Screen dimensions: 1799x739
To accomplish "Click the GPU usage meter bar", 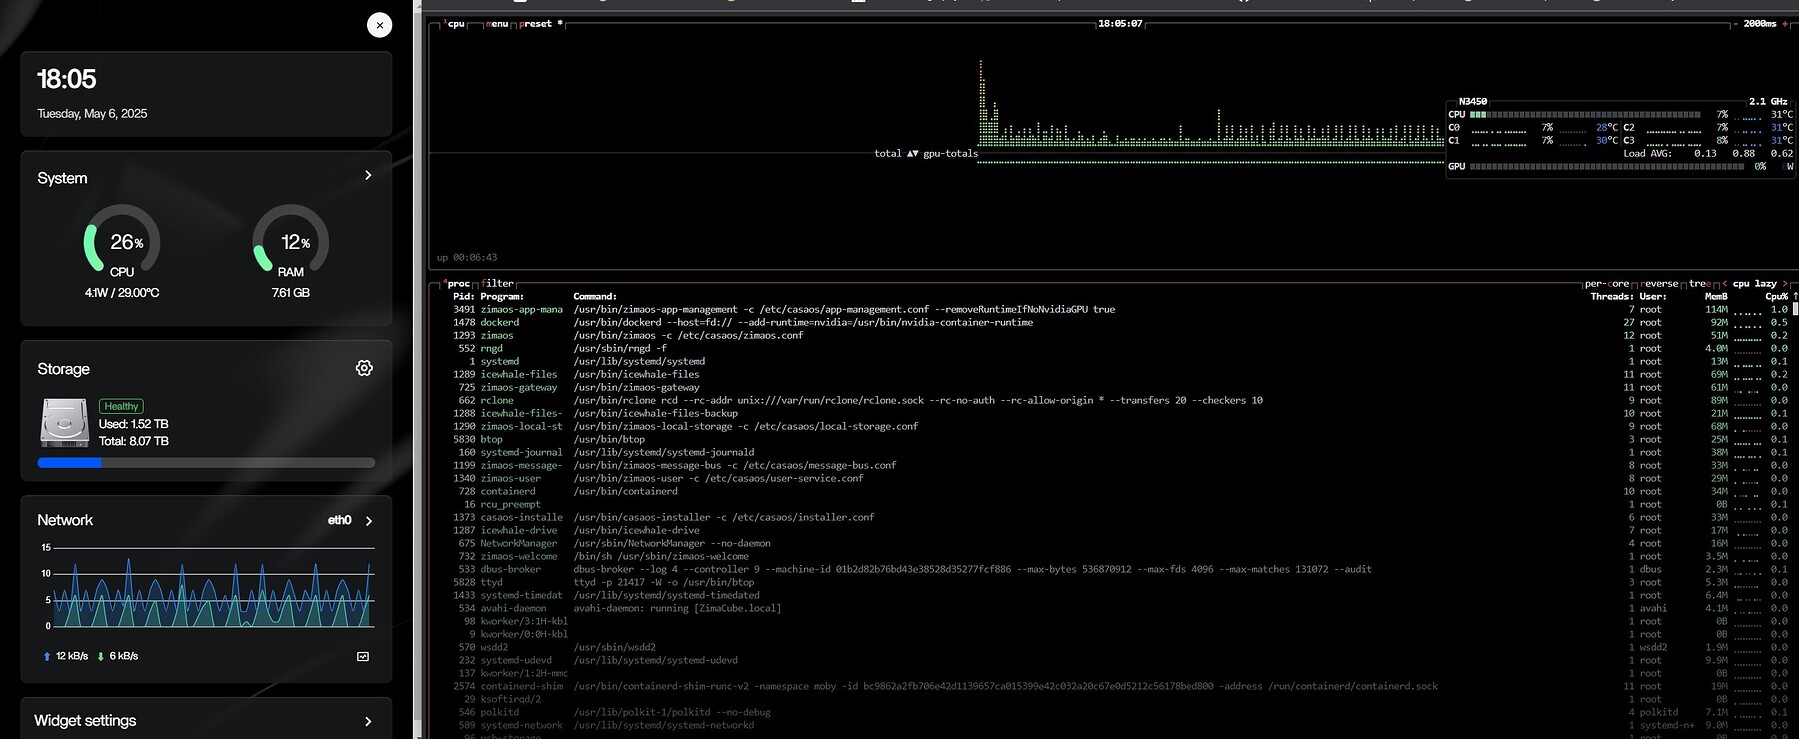I will click(1607, 167).
